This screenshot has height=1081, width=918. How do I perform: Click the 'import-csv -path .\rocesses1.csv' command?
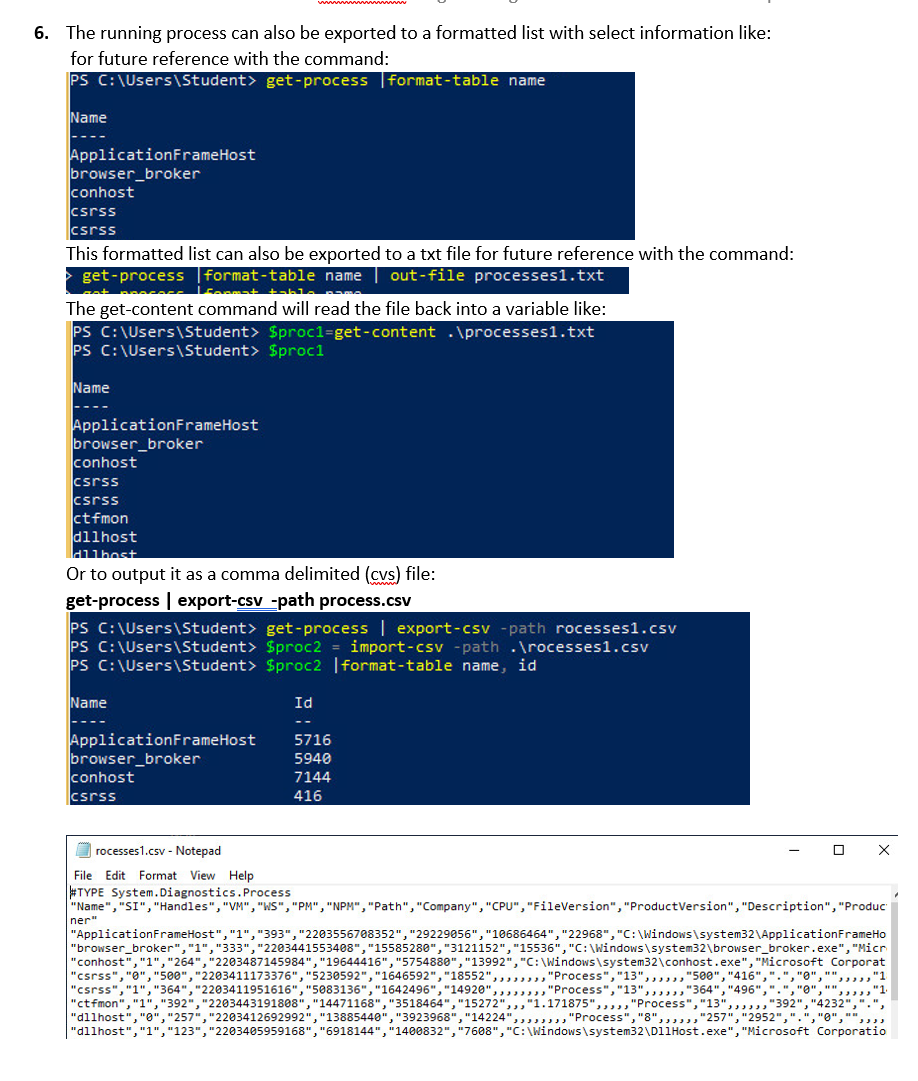point(499,647)
